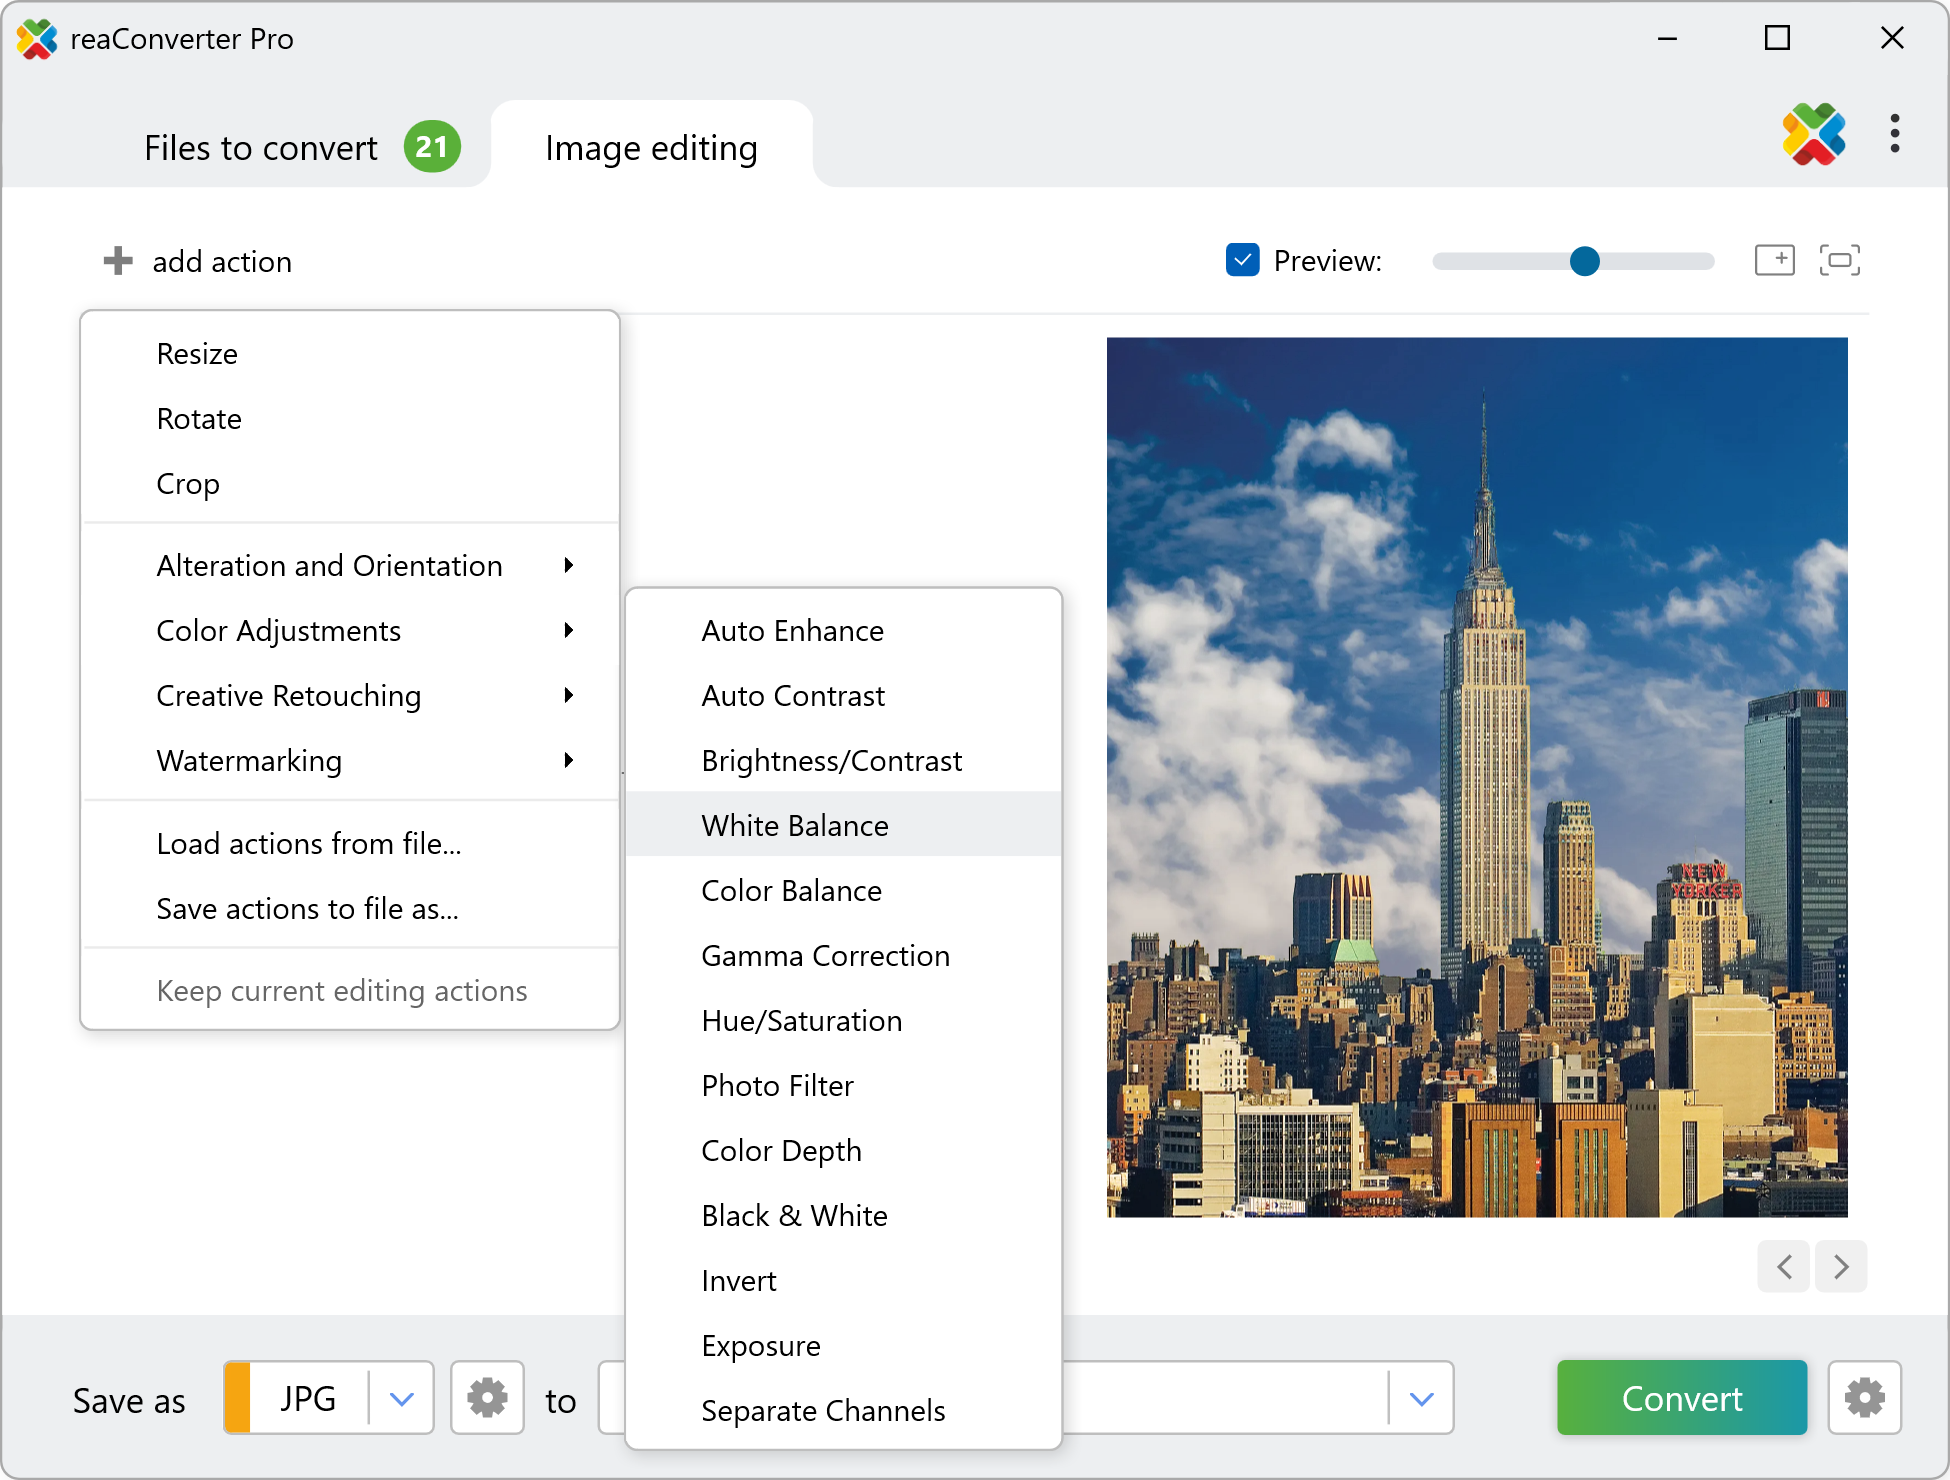Open the three-dot options menu
Viewport: 1950px width, 1480px height.
(1894, 134)
